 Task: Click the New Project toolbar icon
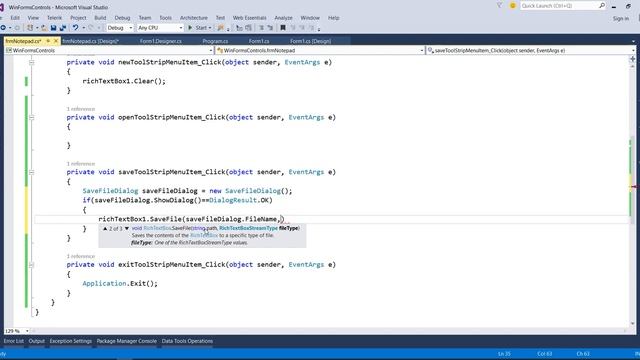pyautogui.click(x=30, y=28)
